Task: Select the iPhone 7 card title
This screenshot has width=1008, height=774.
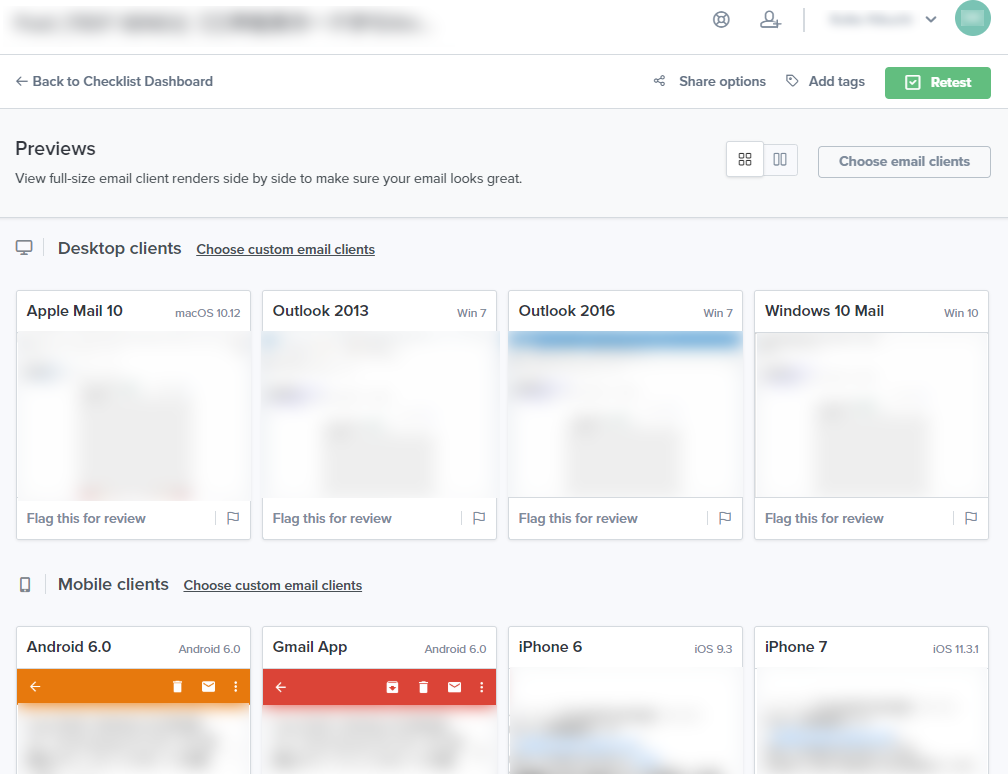Action: (796, 647)
